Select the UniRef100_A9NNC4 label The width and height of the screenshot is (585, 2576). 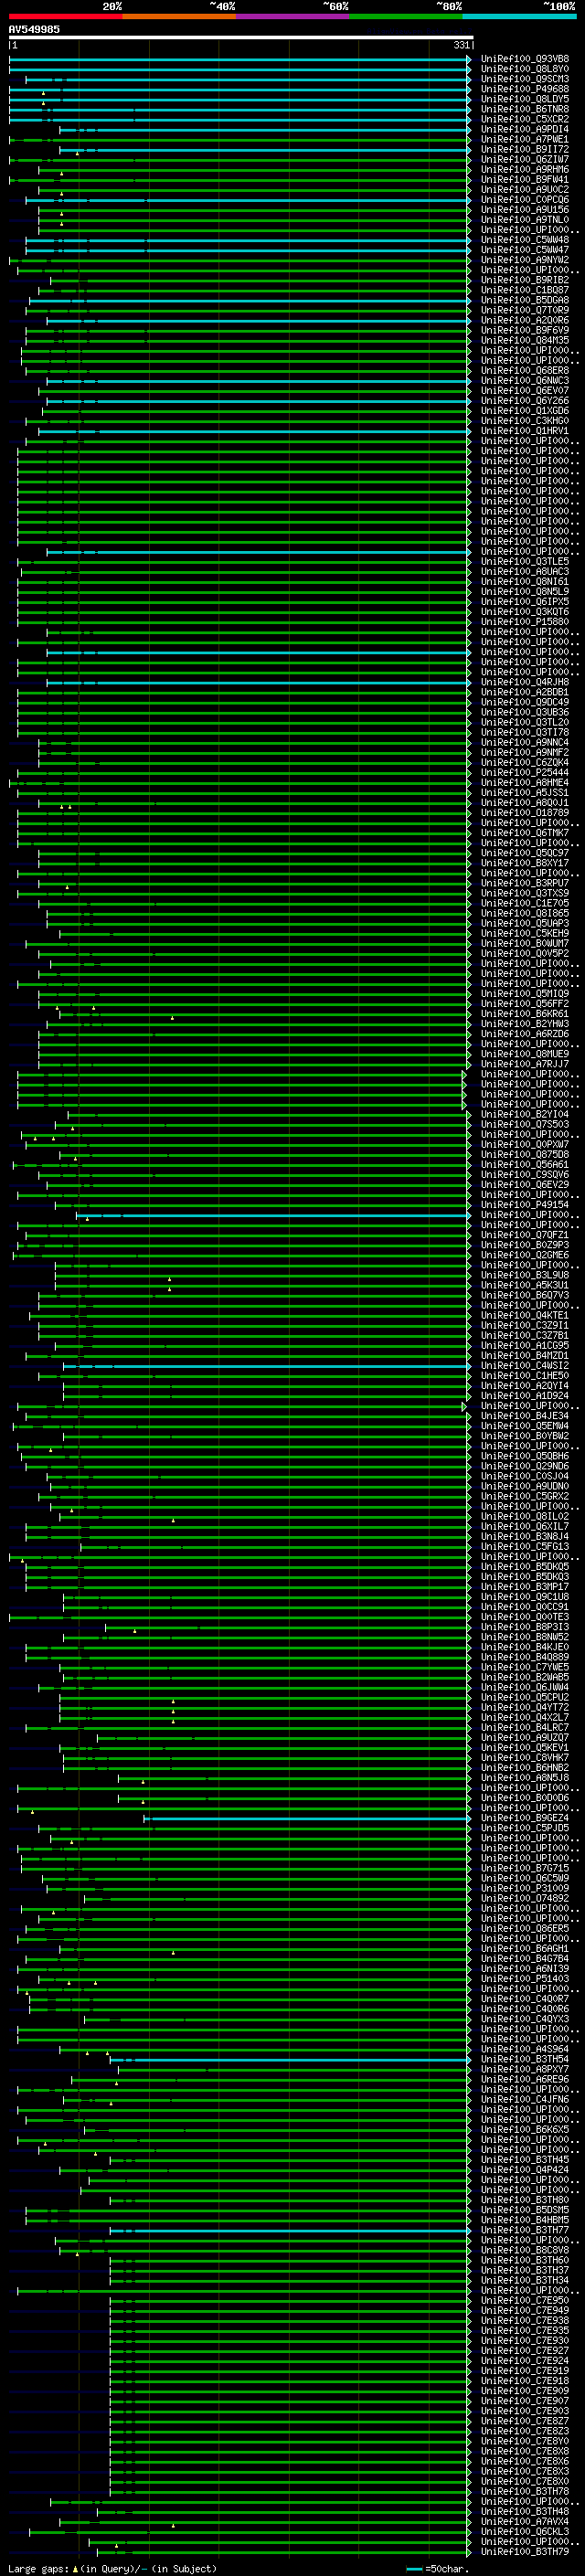[525, 742]
